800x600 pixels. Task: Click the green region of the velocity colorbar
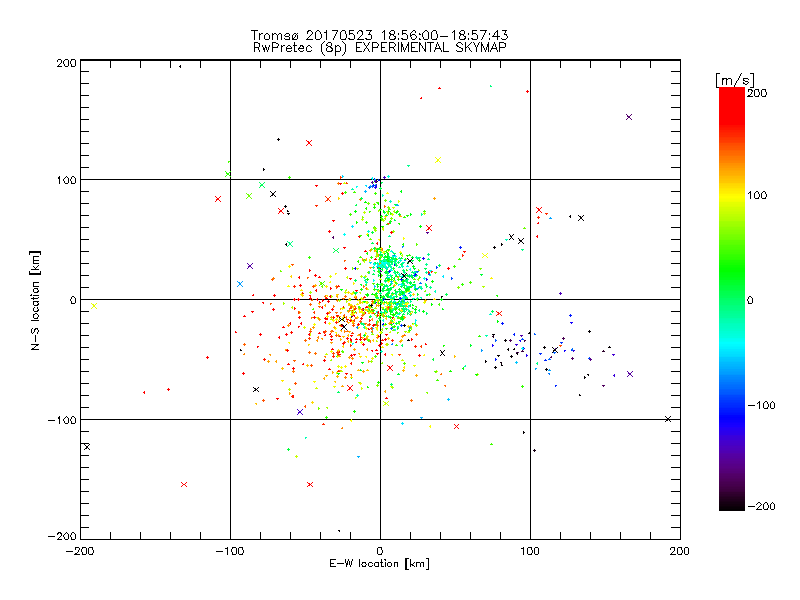[x=732, y=270]
